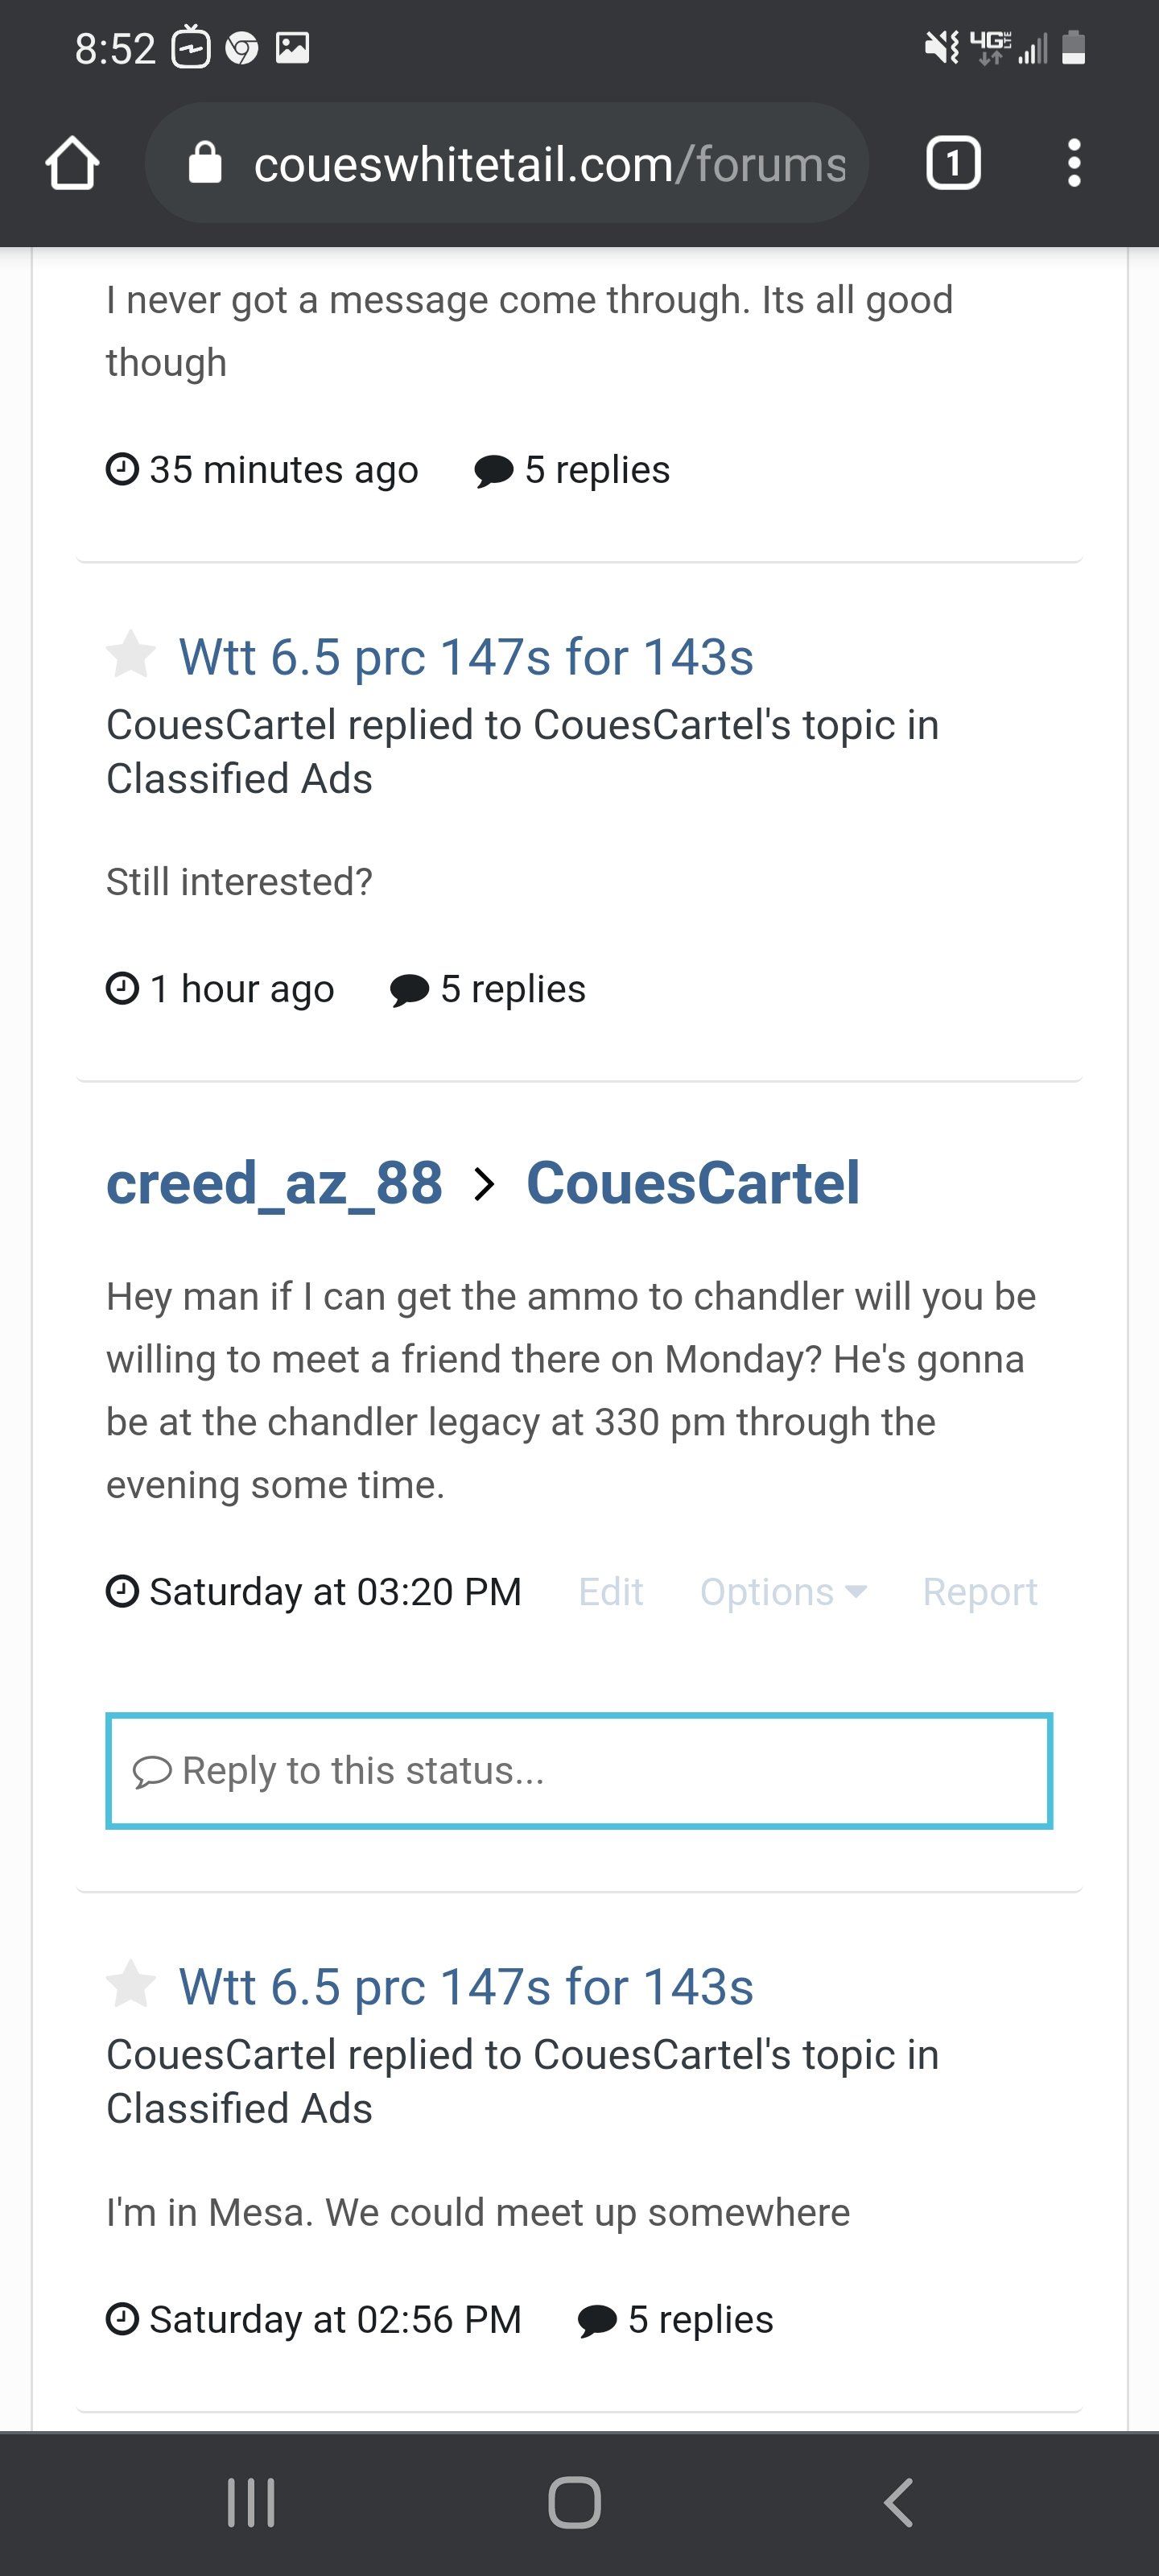Click Report on the status update
The height and width of the screenshot is (2576, 1159).
coord(980,1591)
